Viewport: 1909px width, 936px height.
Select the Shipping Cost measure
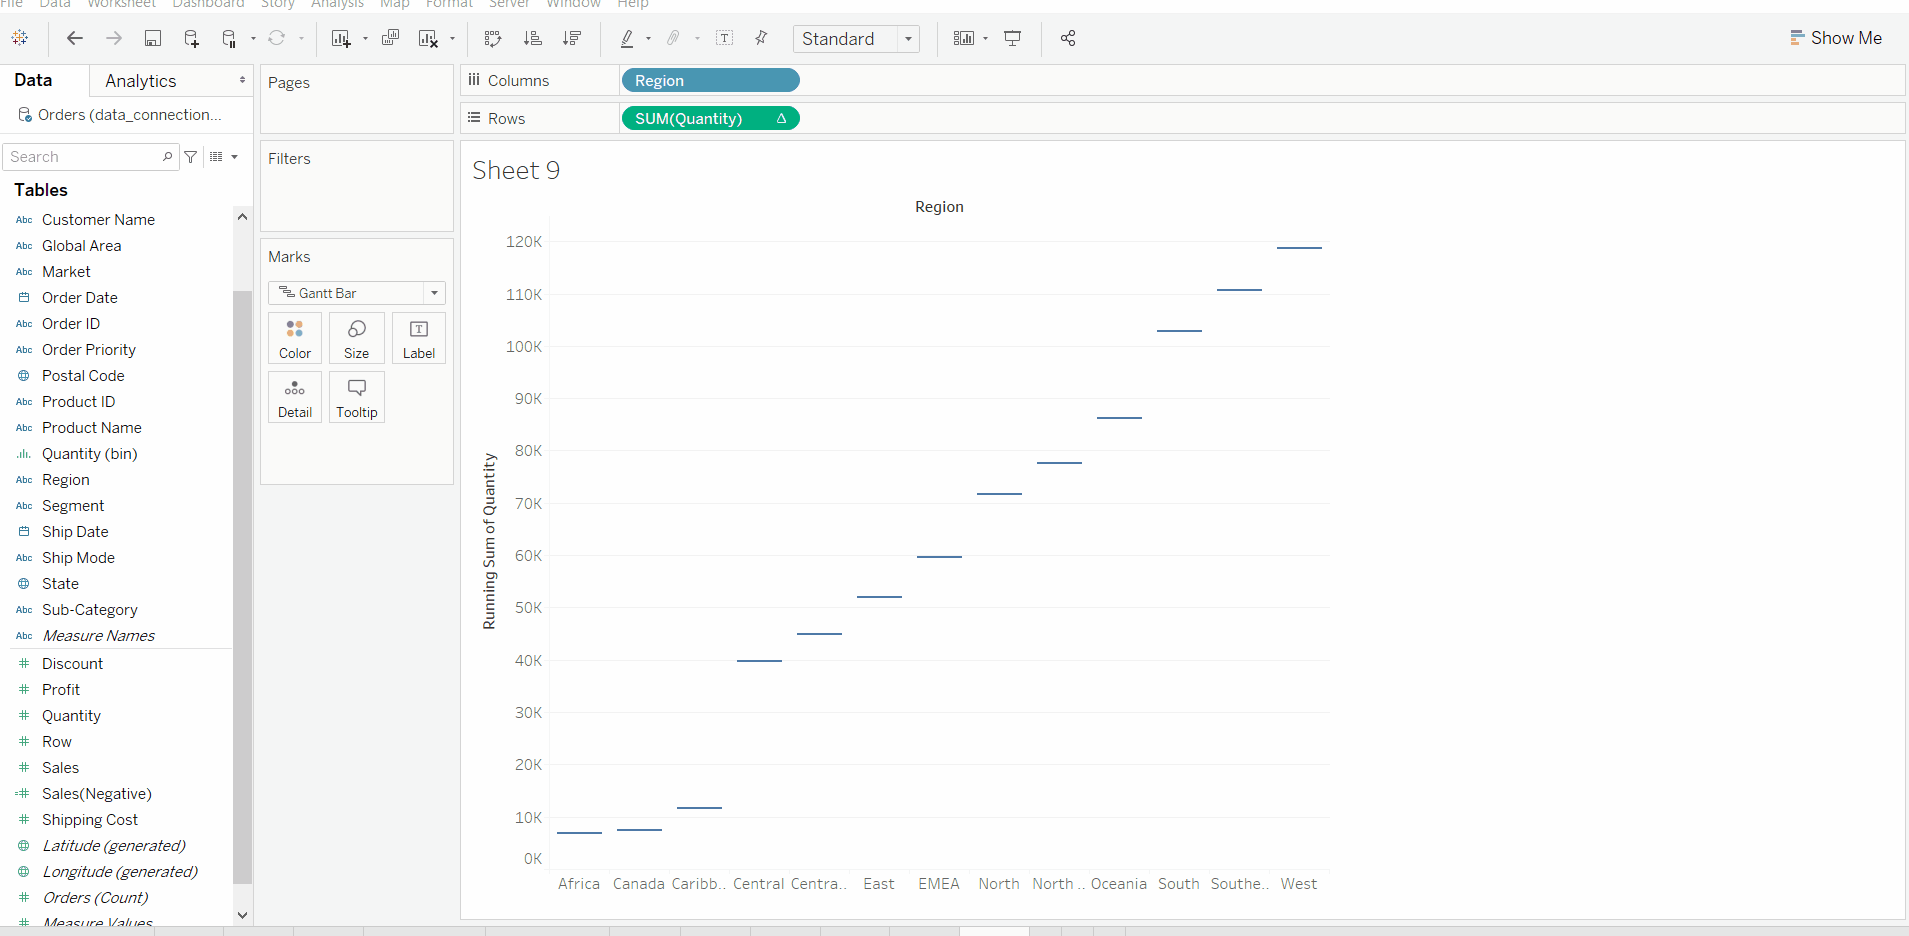90,820
